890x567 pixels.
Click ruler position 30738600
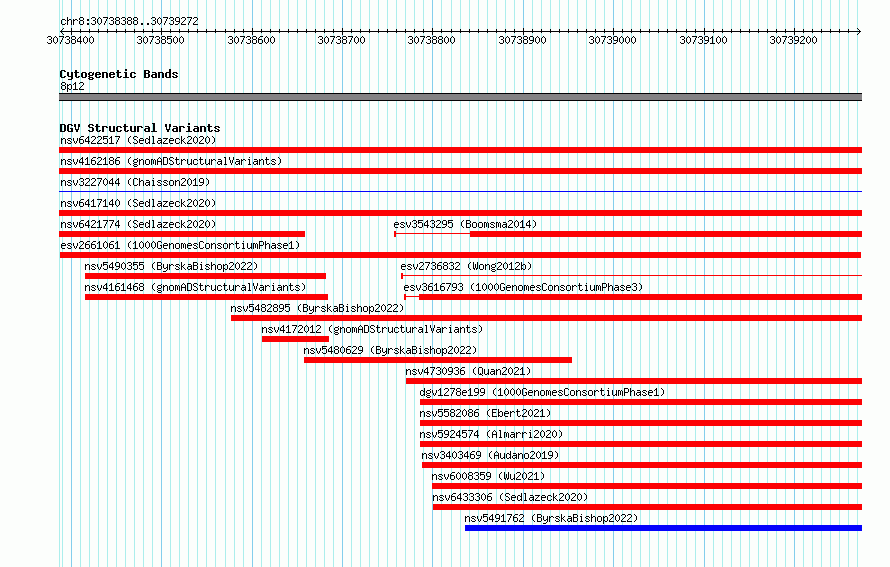(x=251, y=40)
